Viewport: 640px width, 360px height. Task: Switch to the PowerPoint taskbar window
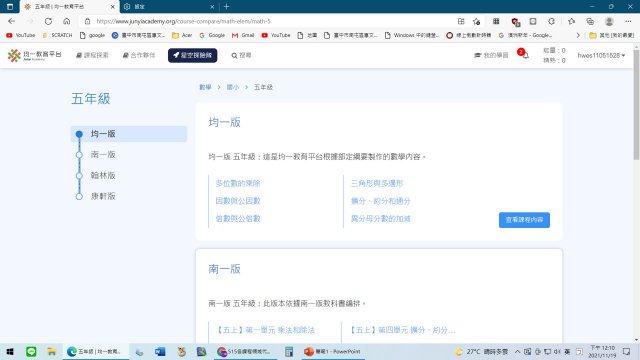tap(333, 351)
